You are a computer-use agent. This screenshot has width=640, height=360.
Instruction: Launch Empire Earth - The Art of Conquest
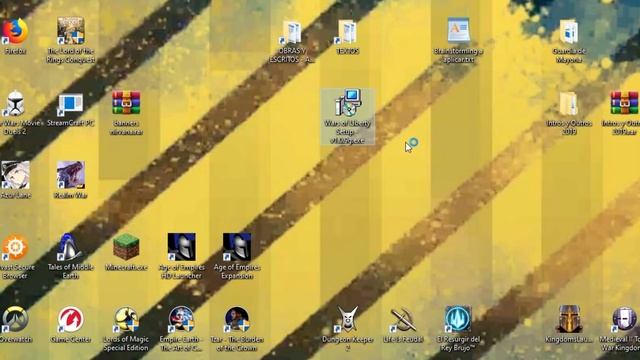click(x=182, y=319)
